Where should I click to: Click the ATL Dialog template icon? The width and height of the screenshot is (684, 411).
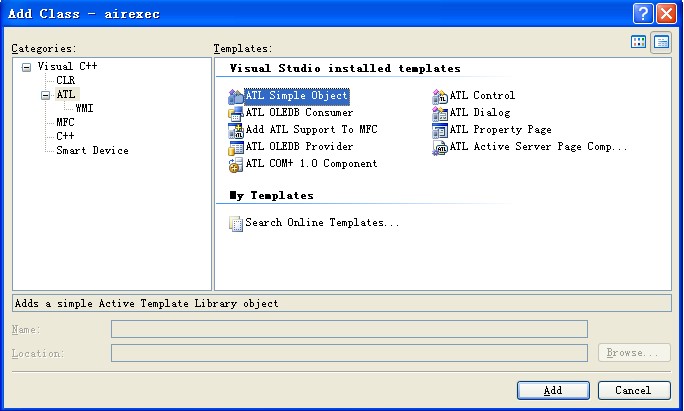tap(440, 113)
